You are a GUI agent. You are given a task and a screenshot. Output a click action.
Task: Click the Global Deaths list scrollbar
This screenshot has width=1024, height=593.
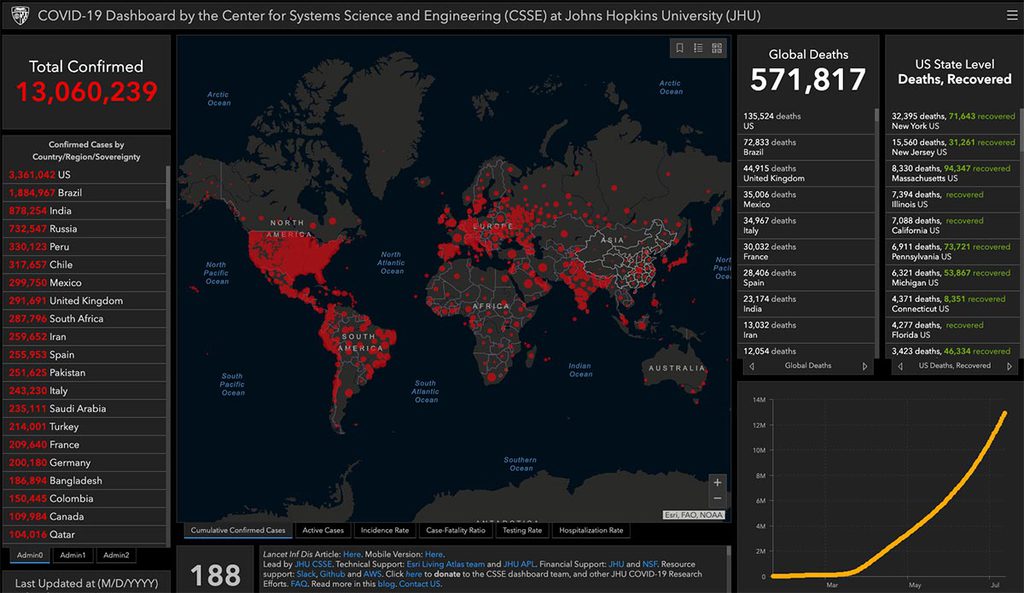[x=876, y=116]
